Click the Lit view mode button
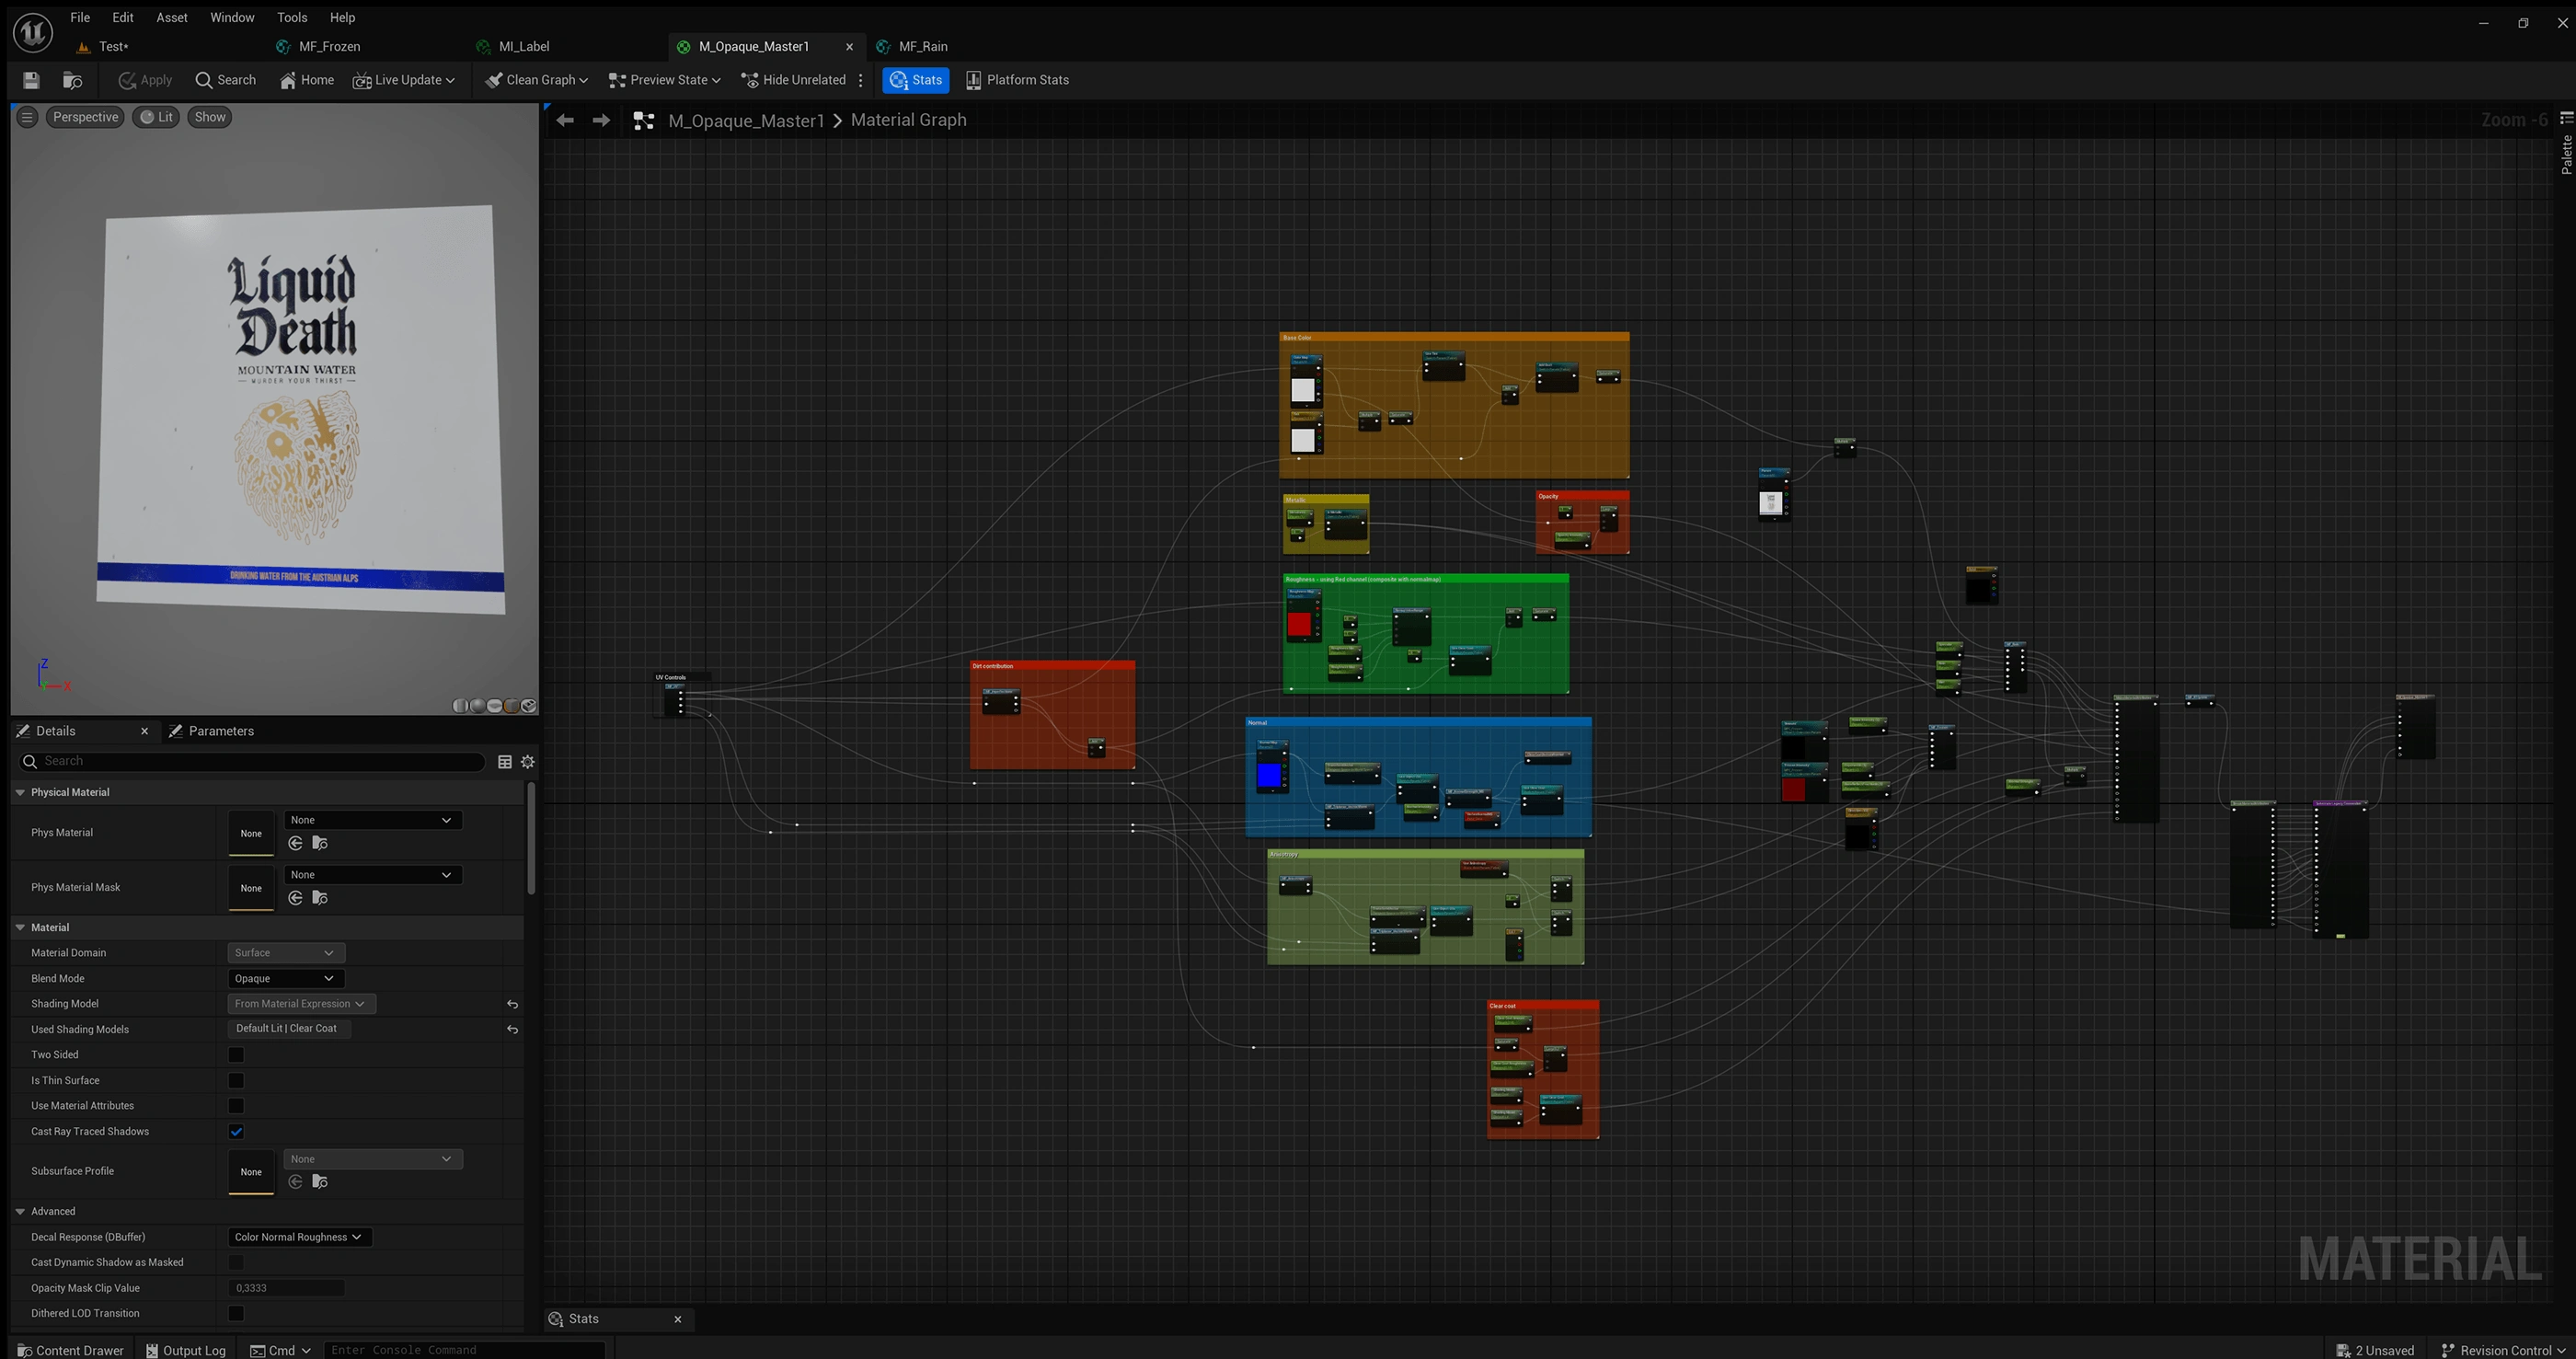 tap(156, 117)
